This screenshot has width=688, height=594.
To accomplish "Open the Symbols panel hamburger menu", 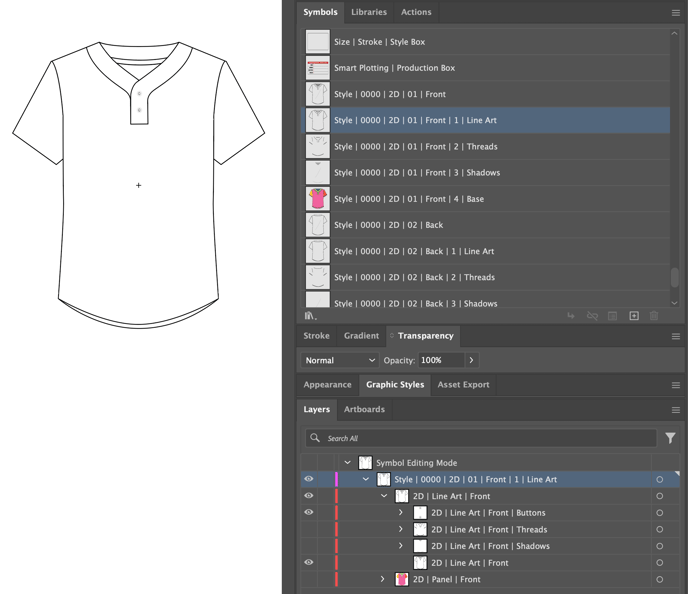I will coord(676,13).
